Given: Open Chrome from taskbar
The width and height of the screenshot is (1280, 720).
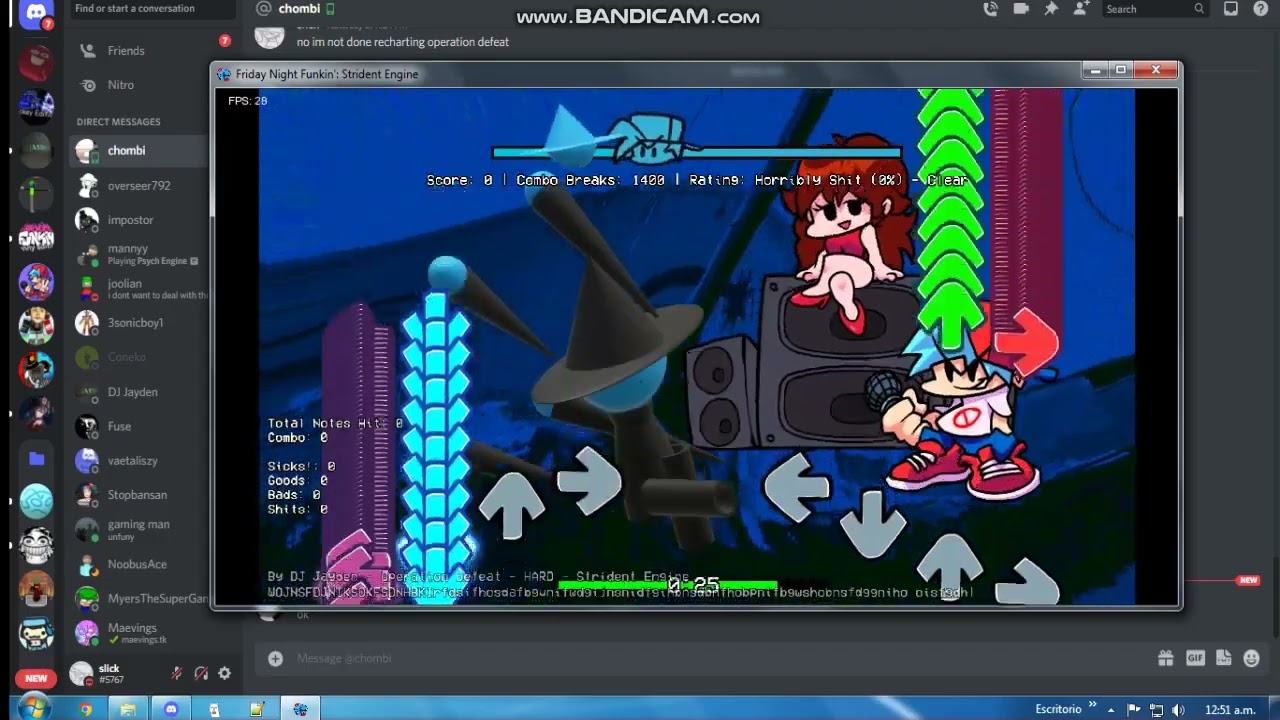Looking at the screenshot, I should (86, 709).
